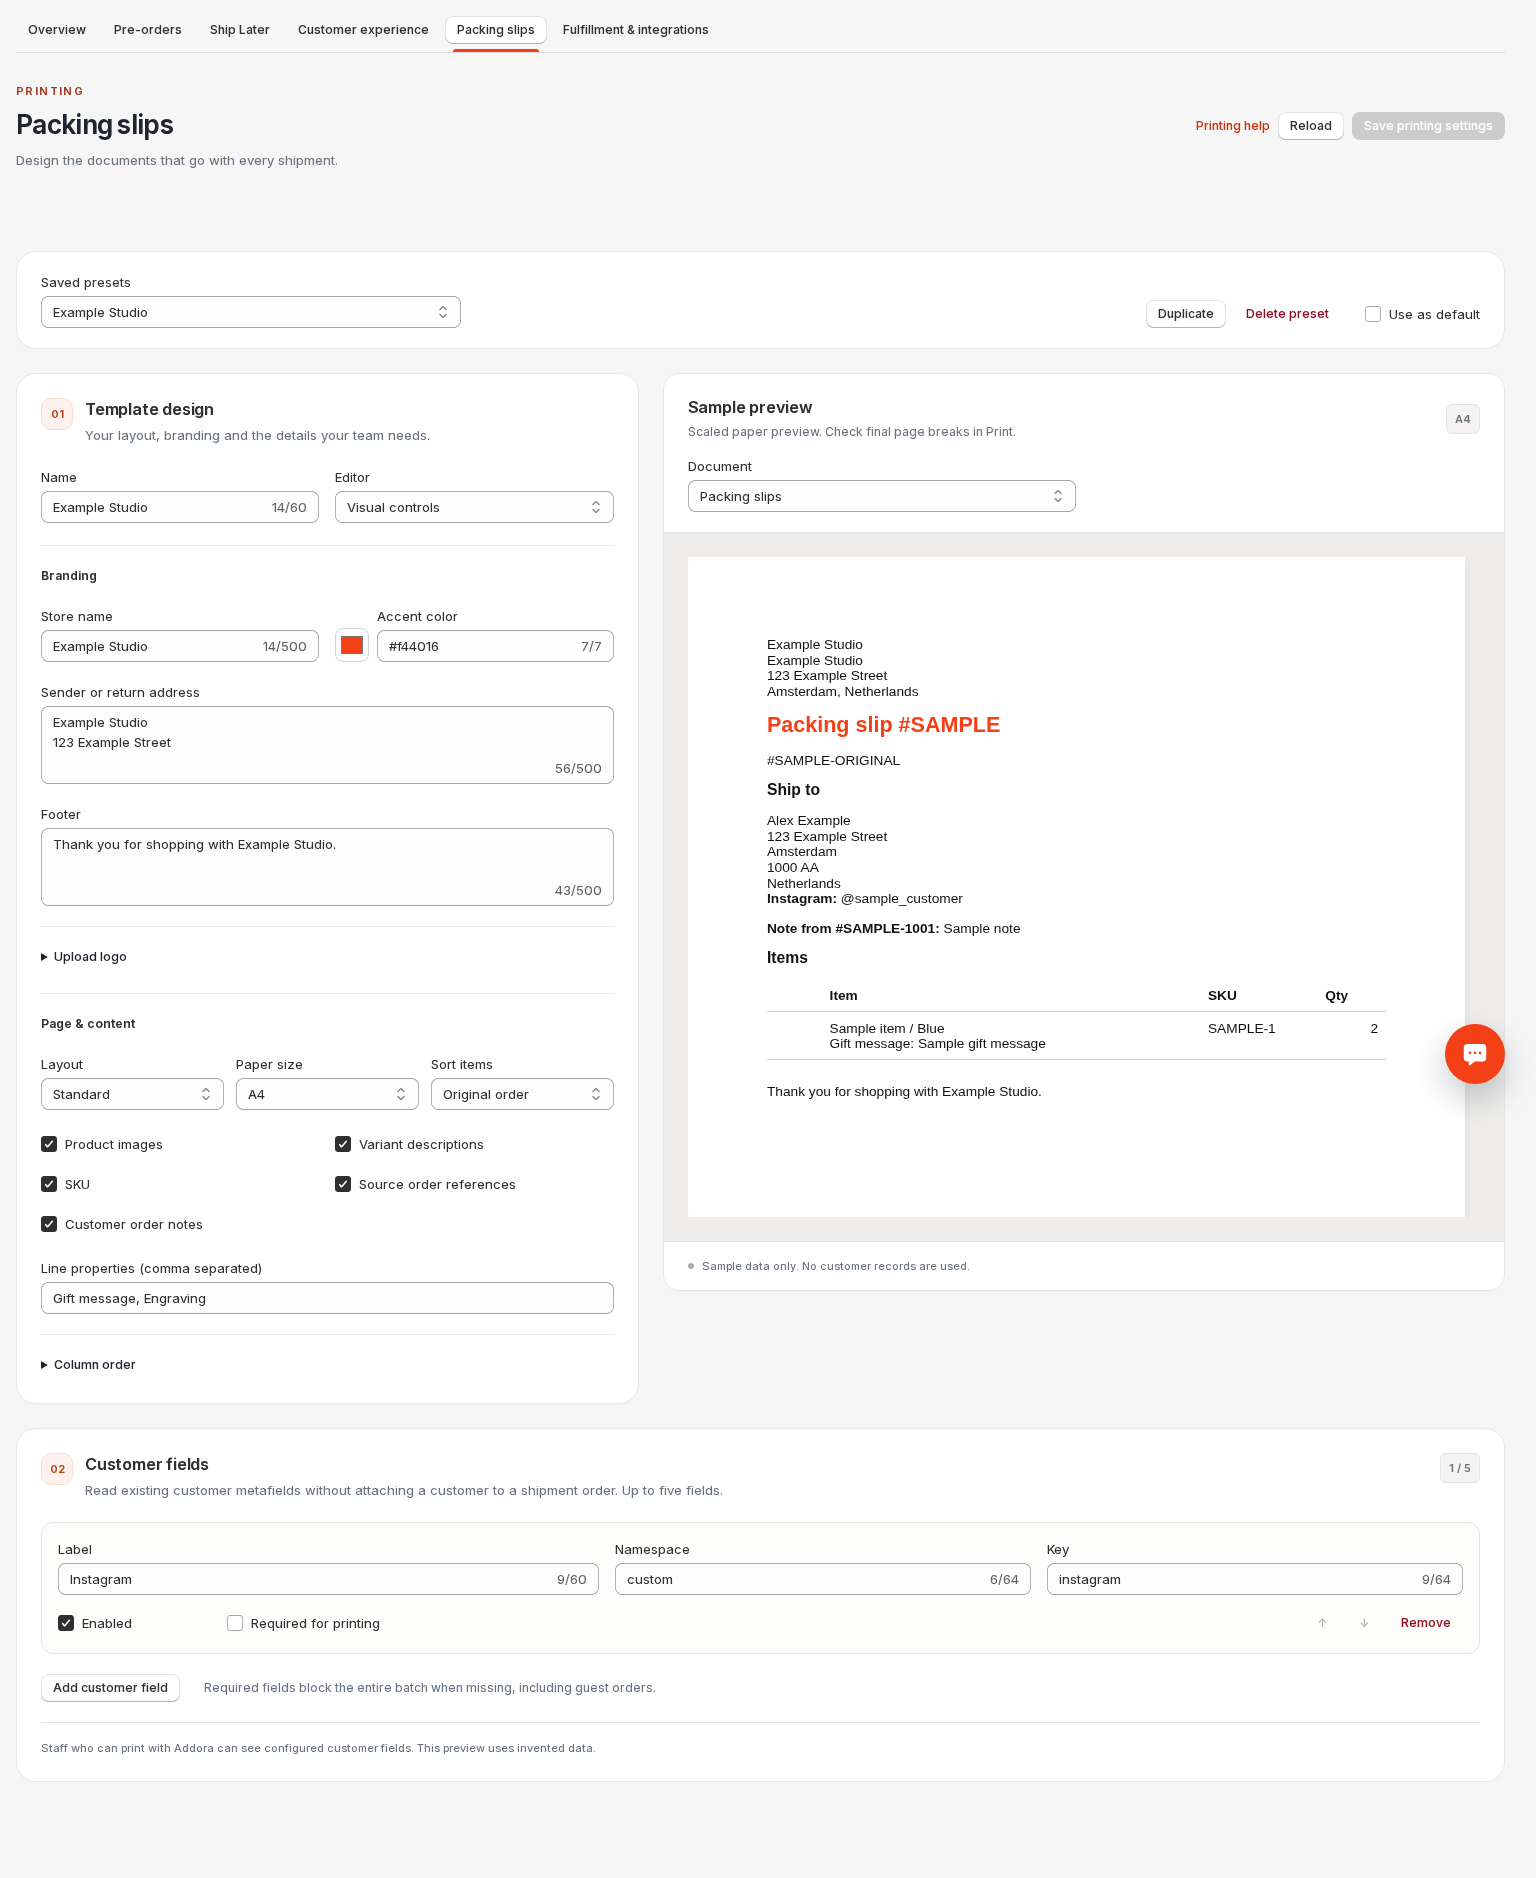1536x1878 pixels.
Task: Remove the Instagram customer field
Action: point(1425,1623)
